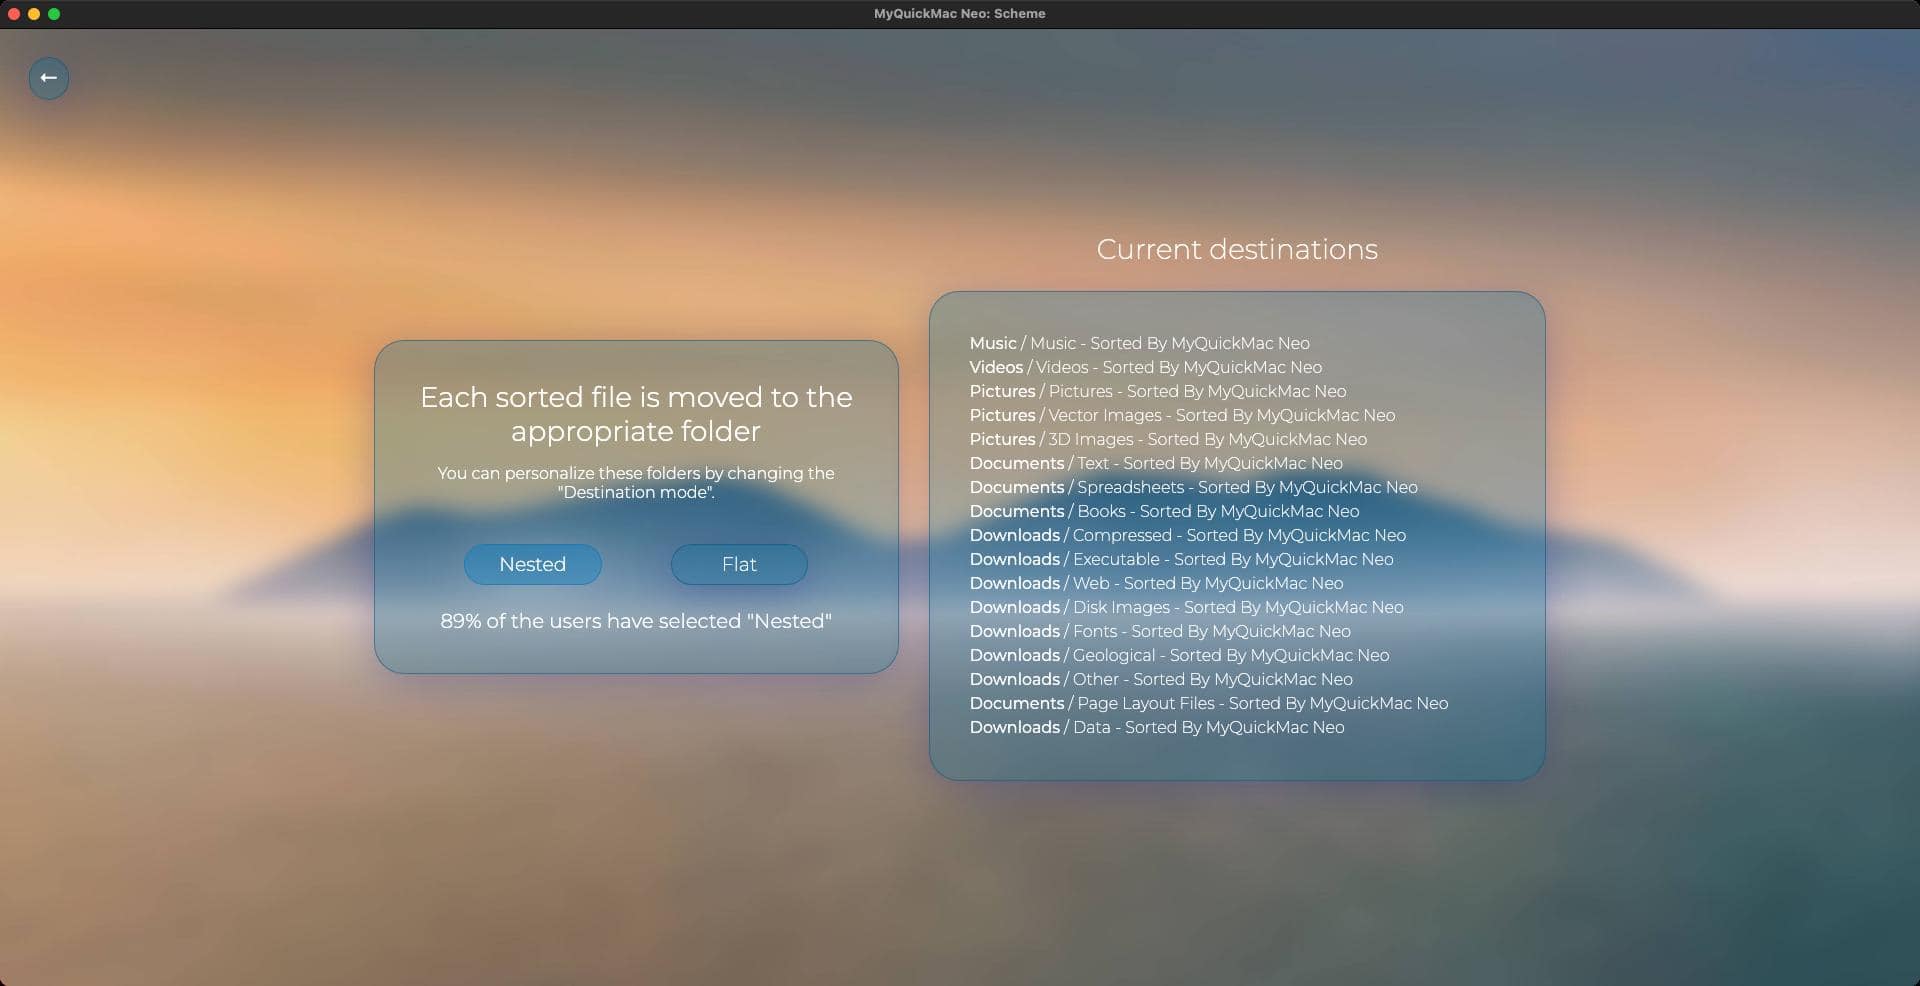
Task: Click the 'Pictures / 3D Images' row
Action: pyautogui.click(x=1168, y=439)
